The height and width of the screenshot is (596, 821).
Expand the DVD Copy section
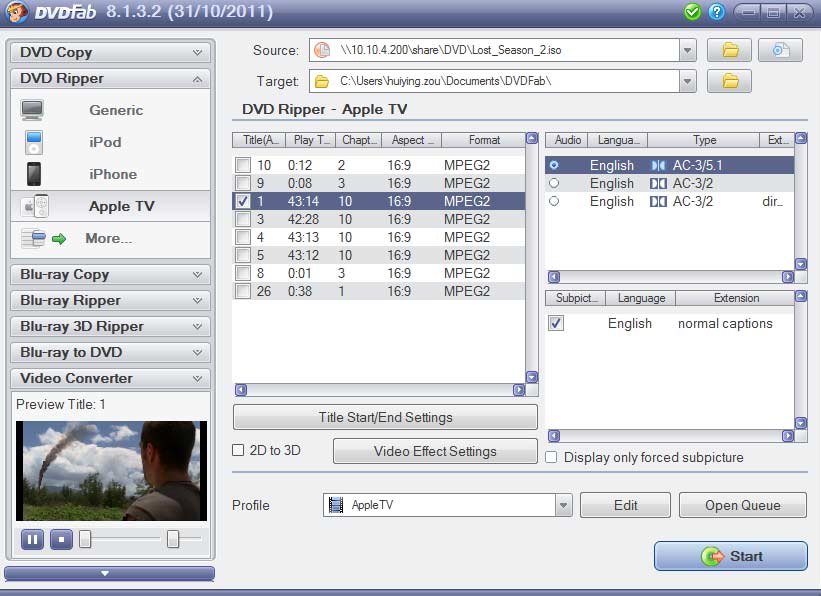(110, 52)
